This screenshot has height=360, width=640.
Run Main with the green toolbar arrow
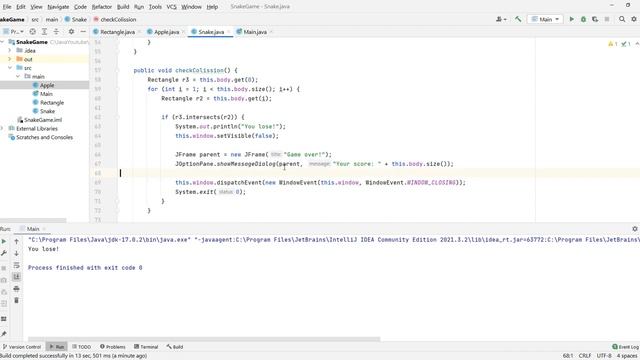tap(571, 19)
